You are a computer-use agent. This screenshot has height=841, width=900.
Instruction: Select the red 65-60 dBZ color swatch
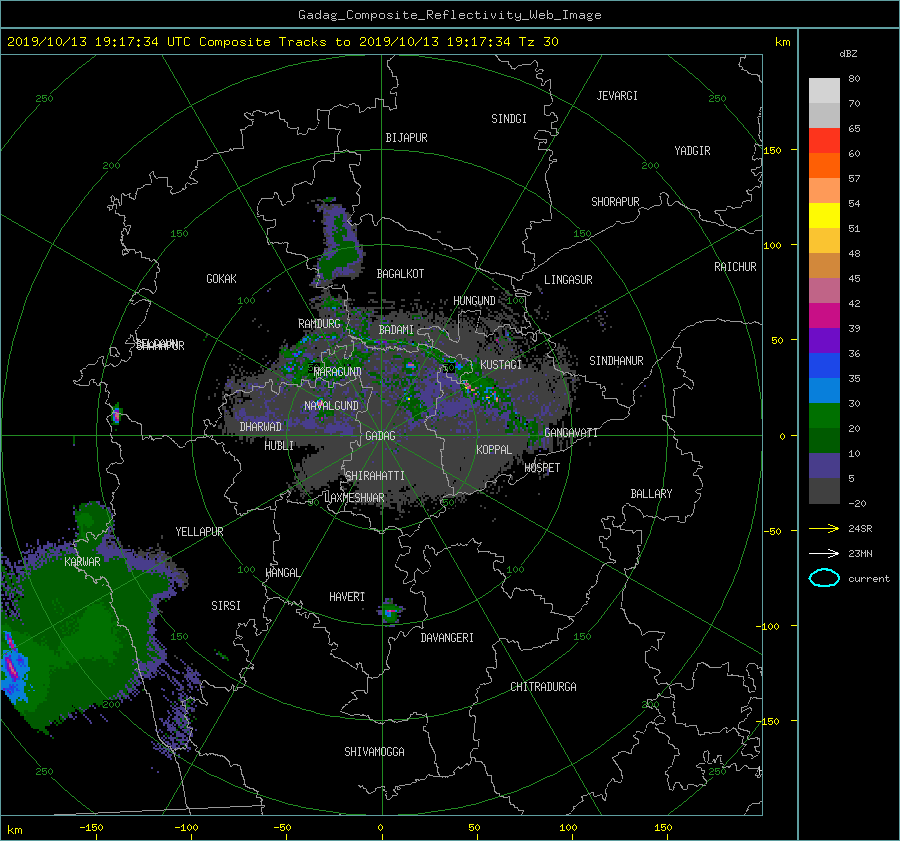(824, 141)
